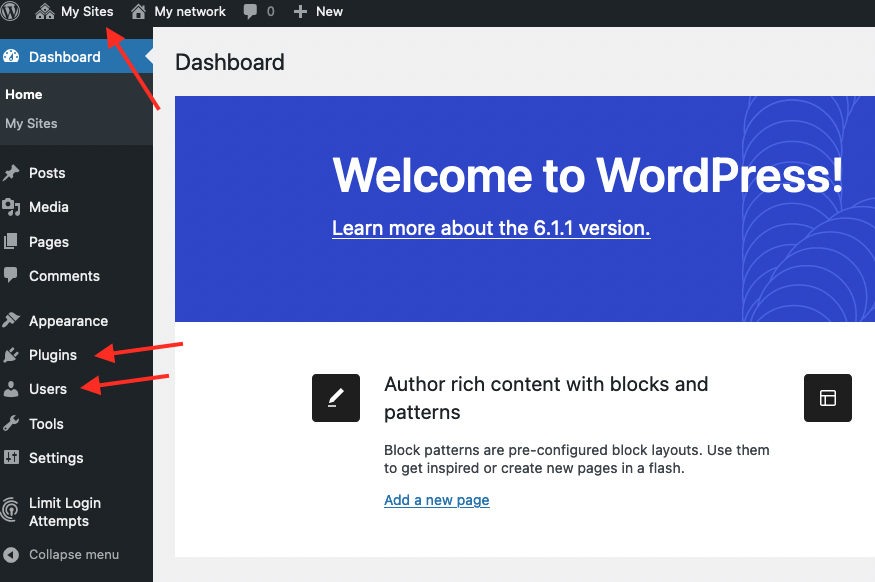Click the pencil edit icon tile
This screenshot has width=875, height=582.
click(336, 398)
